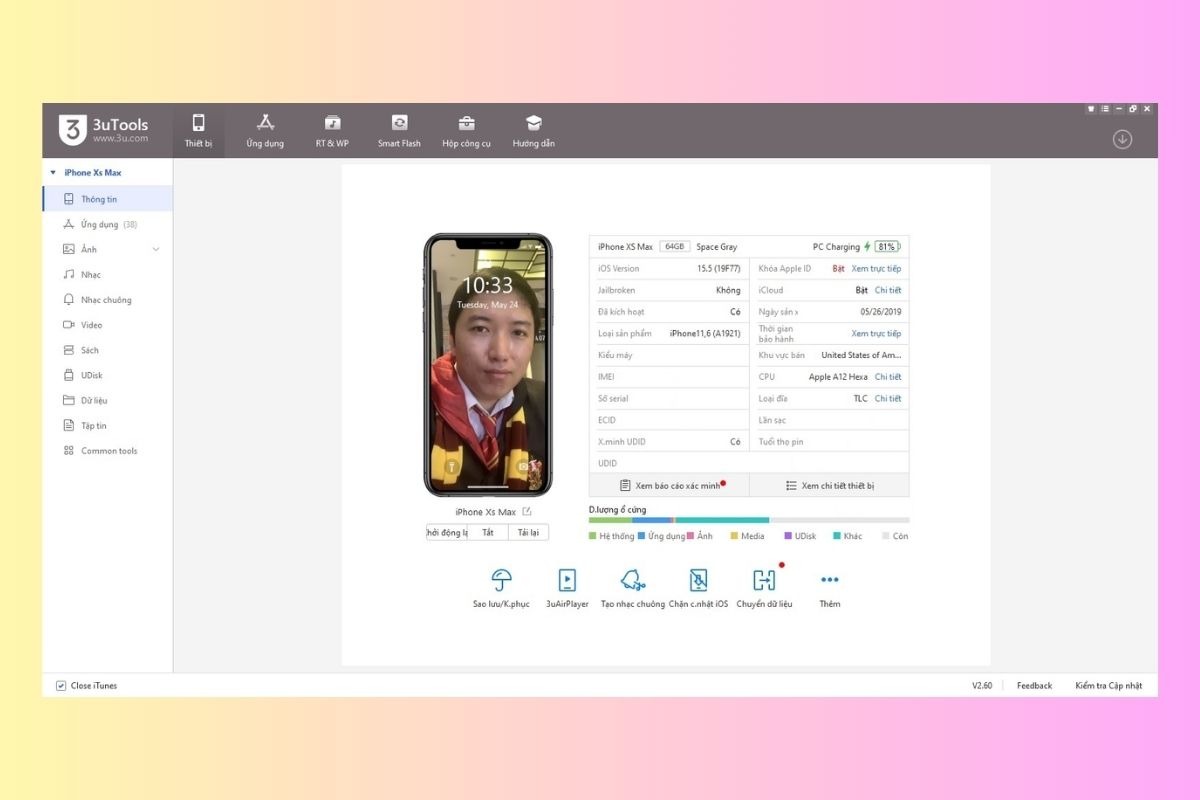This screenshot has width=1200, height=800.
Task: Click the V2.60 version label
Action: pos(982,686)
